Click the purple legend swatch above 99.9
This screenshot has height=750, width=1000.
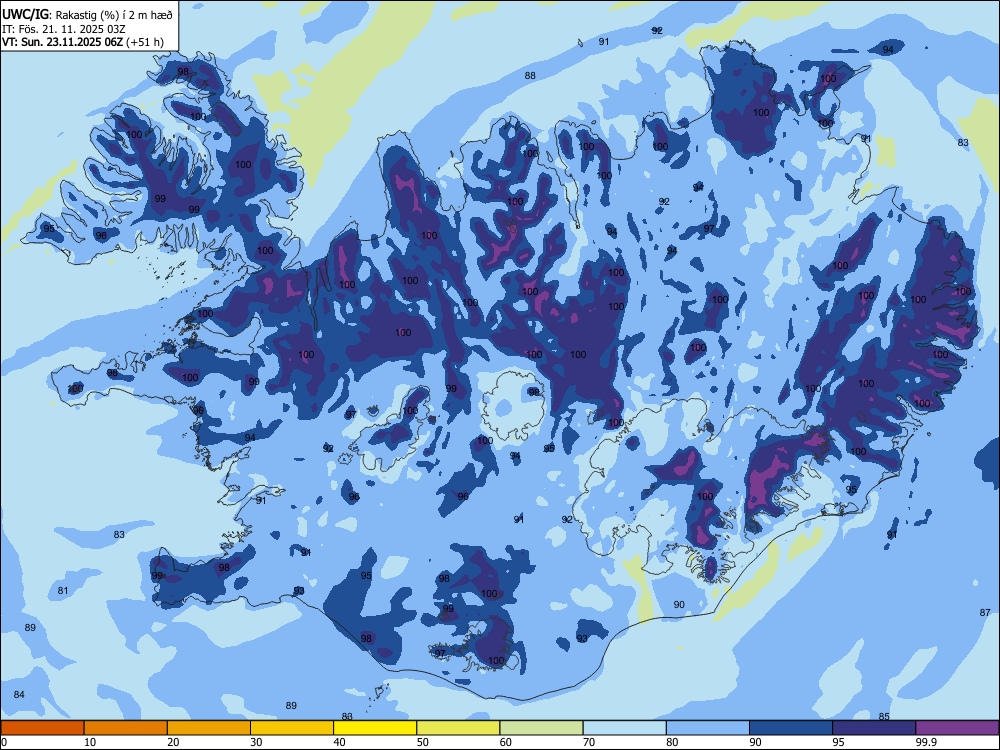click(x=957, y=728)
